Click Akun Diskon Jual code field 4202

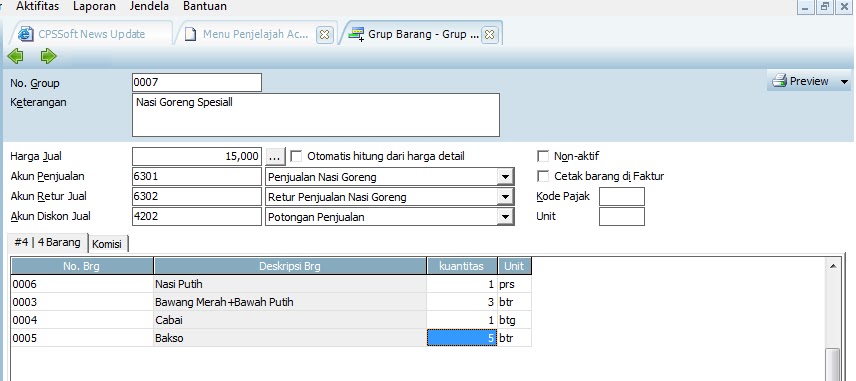click(x=197, y=217)
